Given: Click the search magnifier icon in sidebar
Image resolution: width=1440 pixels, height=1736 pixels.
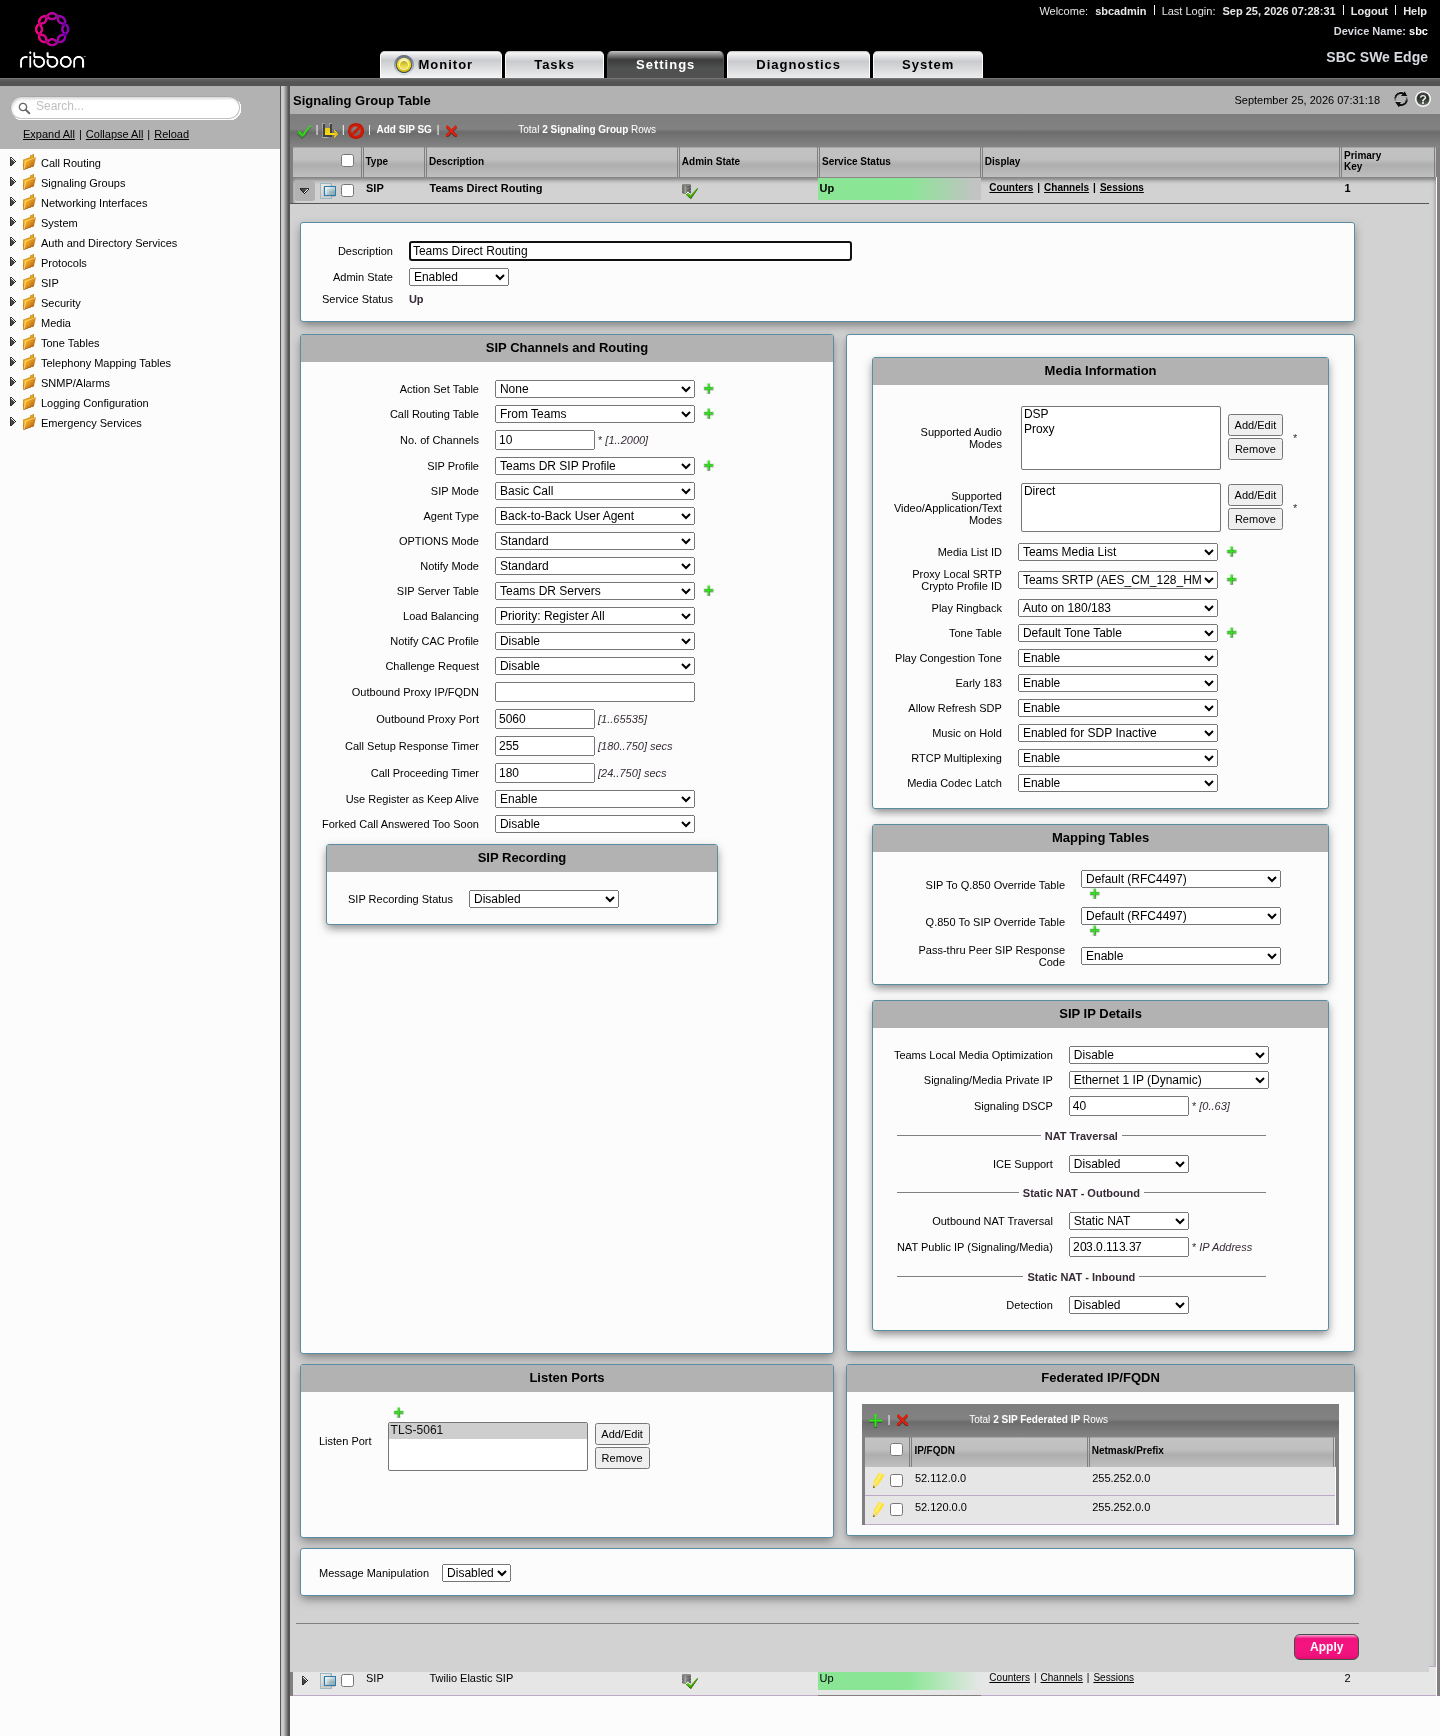Looking at the screenshot, I should (x=24, y=108).
